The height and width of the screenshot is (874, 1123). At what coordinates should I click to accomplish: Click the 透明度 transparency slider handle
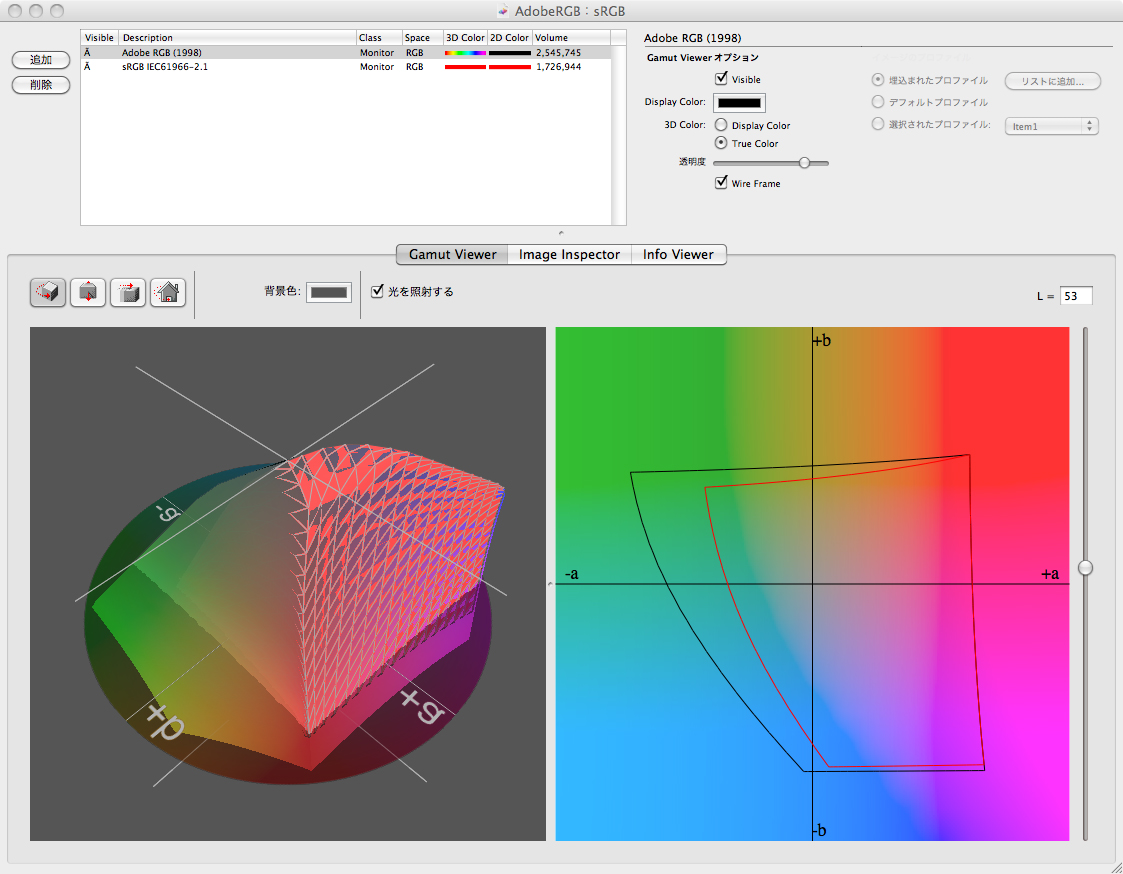[x=804, y=163]
